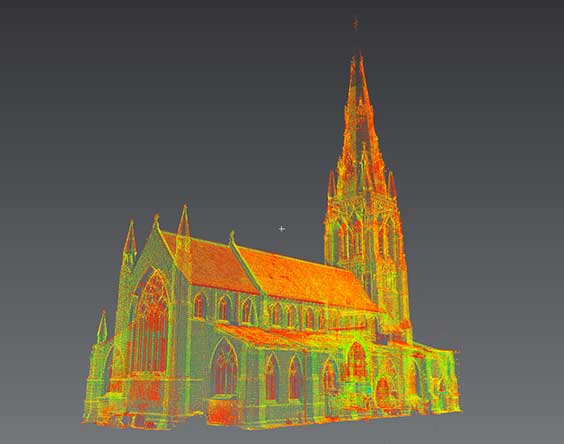Select the large arched gable-end window
Image resolution: width=564 pixels, height=444 pixels.
[151, 322]
